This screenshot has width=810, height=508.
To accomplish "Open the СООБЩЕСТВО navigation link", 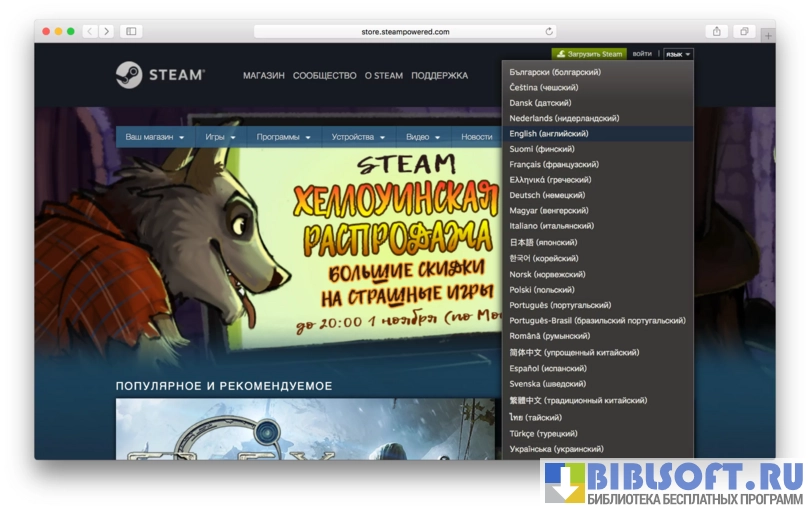I will point(324,76).
